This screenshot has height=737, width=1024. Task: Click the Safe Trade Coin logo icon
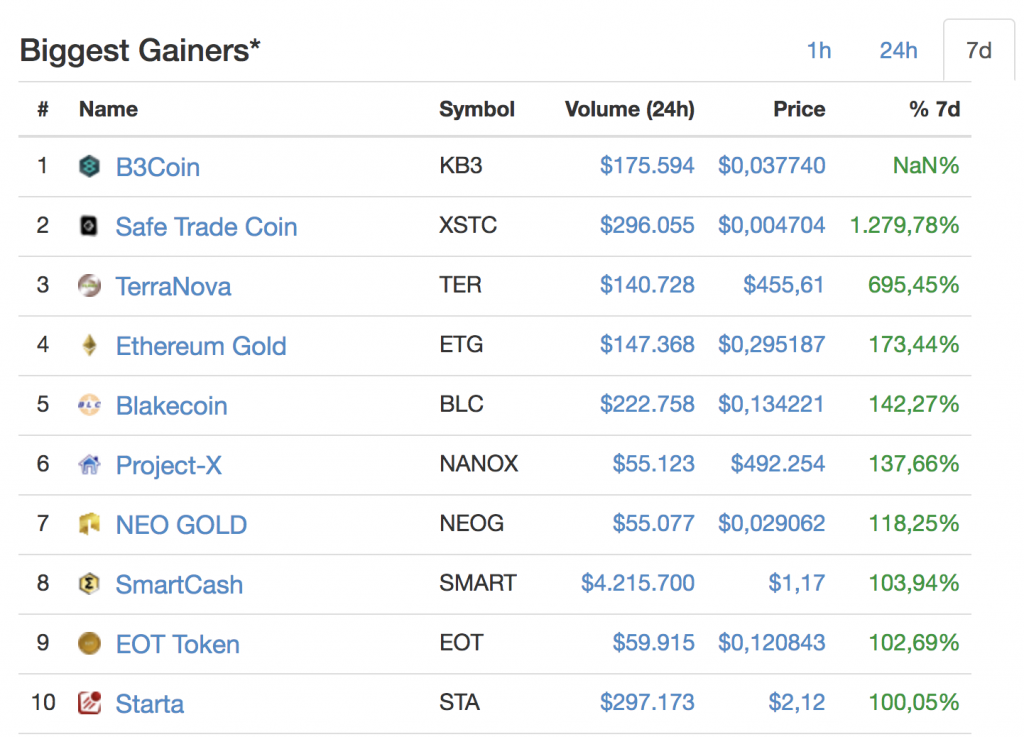(x=88, y=226)
